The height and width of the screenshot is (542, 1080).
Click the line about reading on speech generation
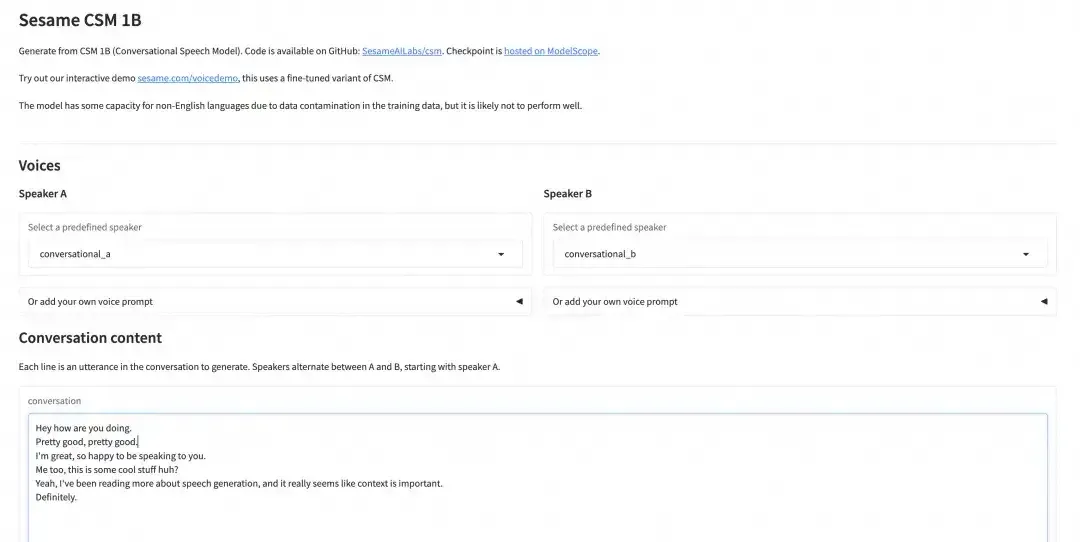[238, 483]
